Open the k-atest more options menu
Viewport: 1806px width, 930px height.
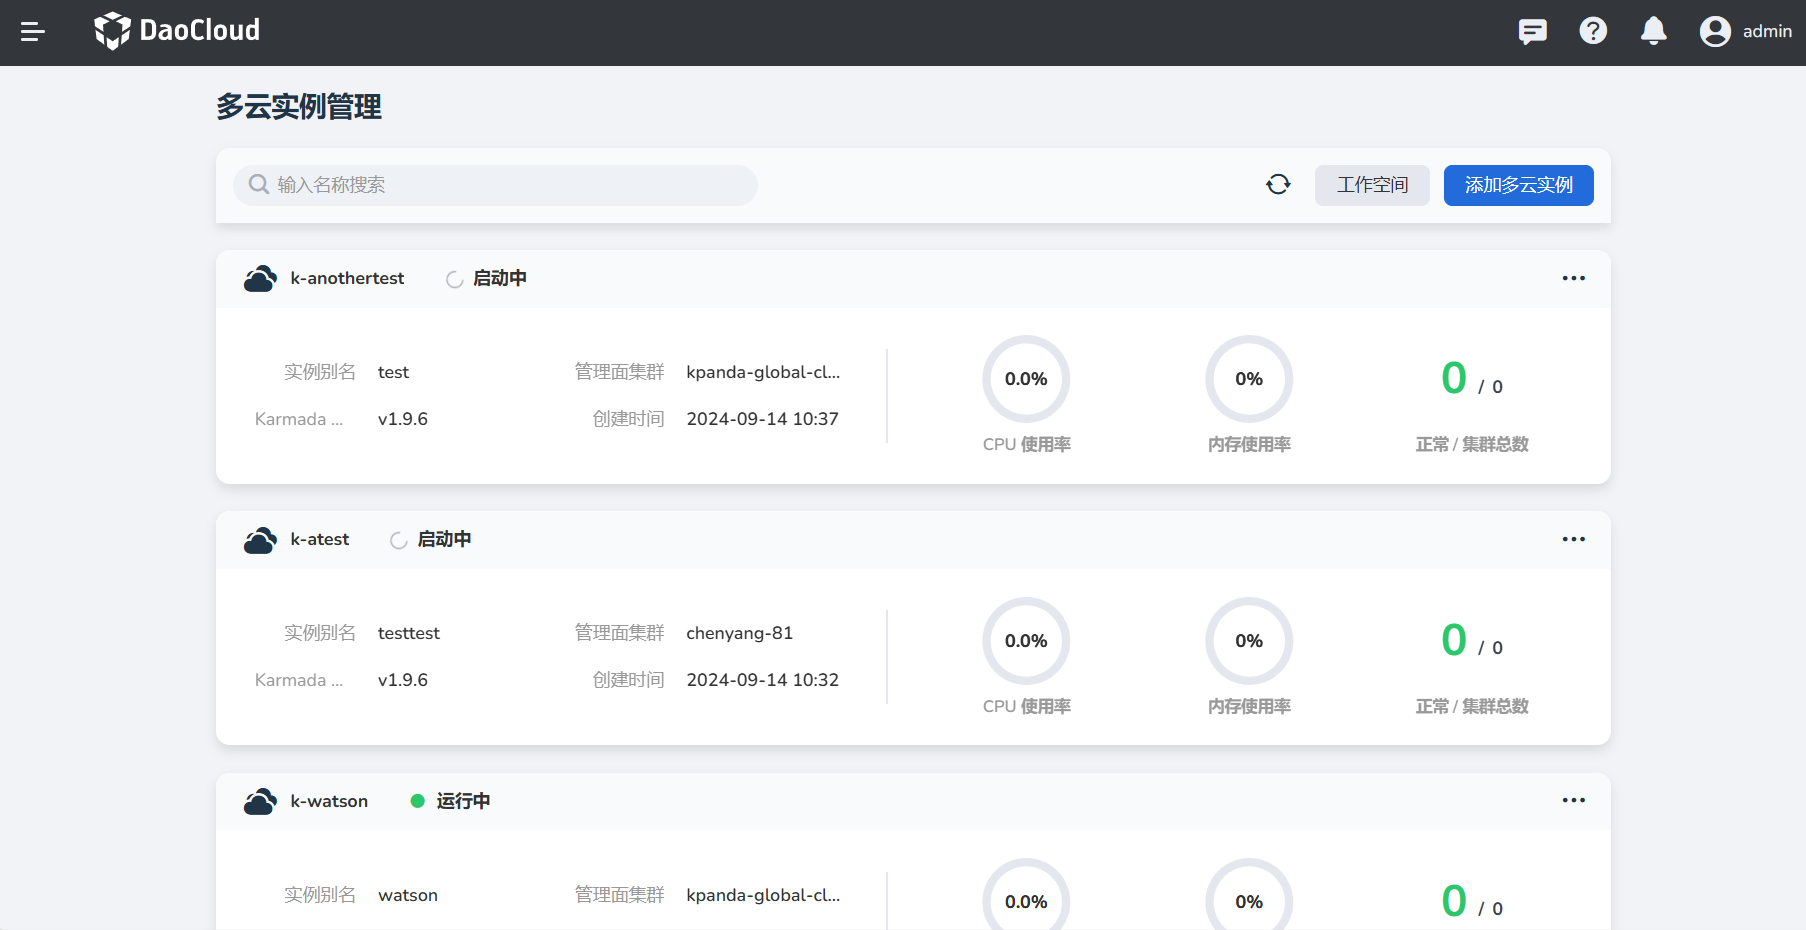click(x=1573, y=540)
